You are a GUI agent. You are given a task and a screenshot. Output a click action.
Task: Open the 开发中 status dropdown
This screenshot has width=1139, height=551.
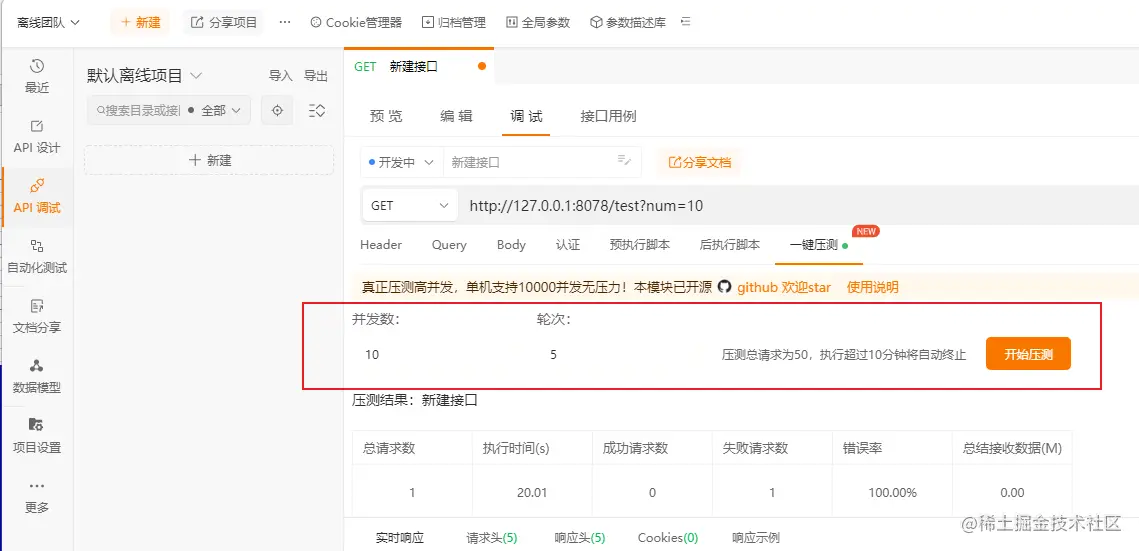click(x=402, y=163)
